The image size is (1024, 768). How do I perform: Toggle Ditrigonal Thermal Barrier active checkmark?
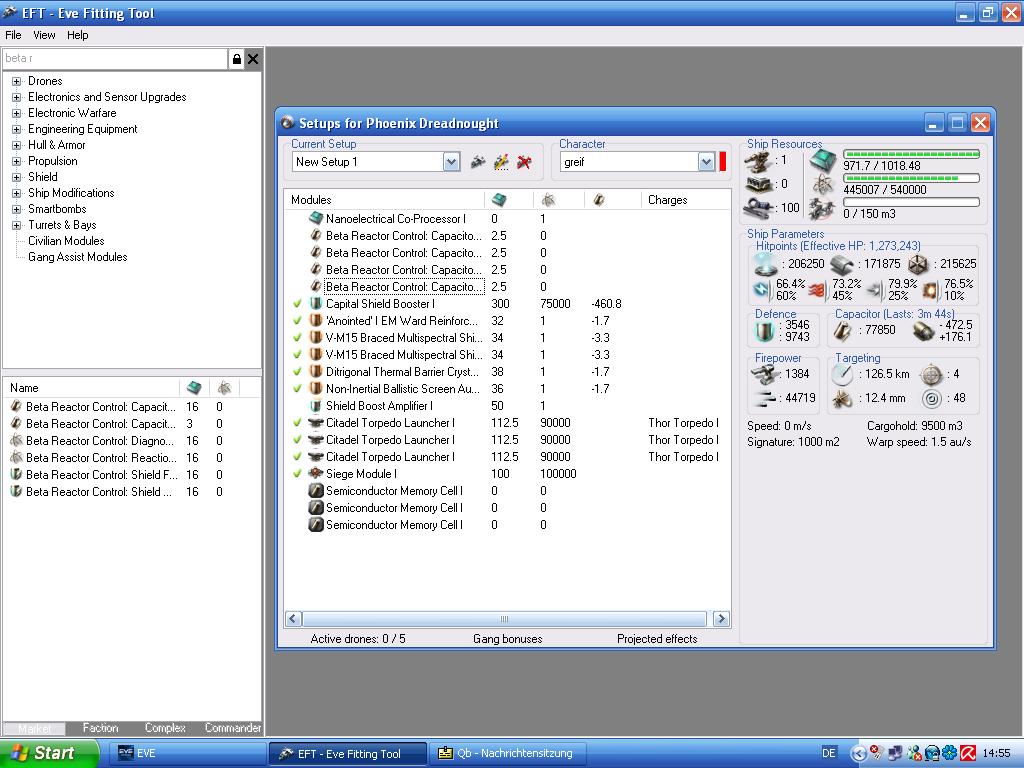click(298, 372)
